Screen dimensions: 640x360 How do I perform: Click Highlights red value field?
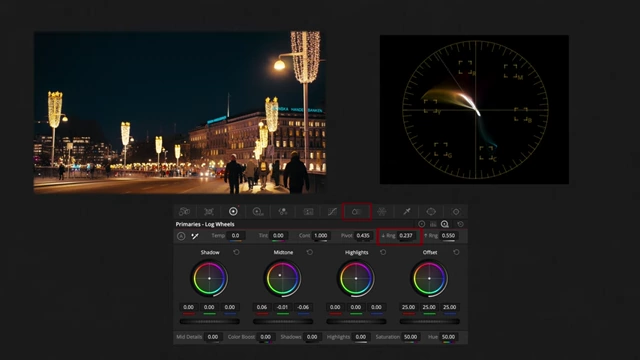pos(335,307)
